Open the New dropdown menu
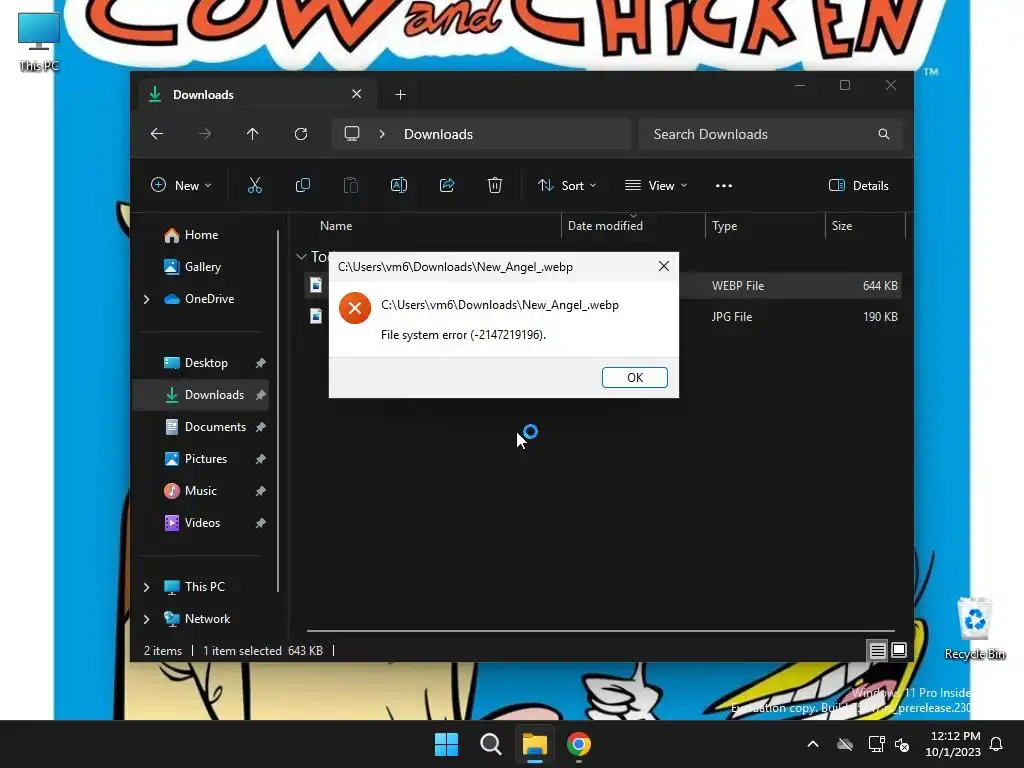The width and height of the screenshot is (1024, 768). [x=181, y=185]
